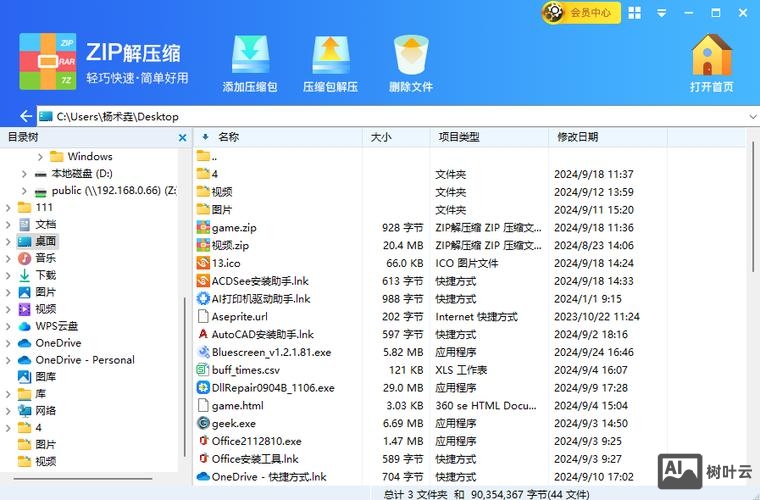Expand the WPS云盘 tree node
760x500 pixels.
click(8, 327)
